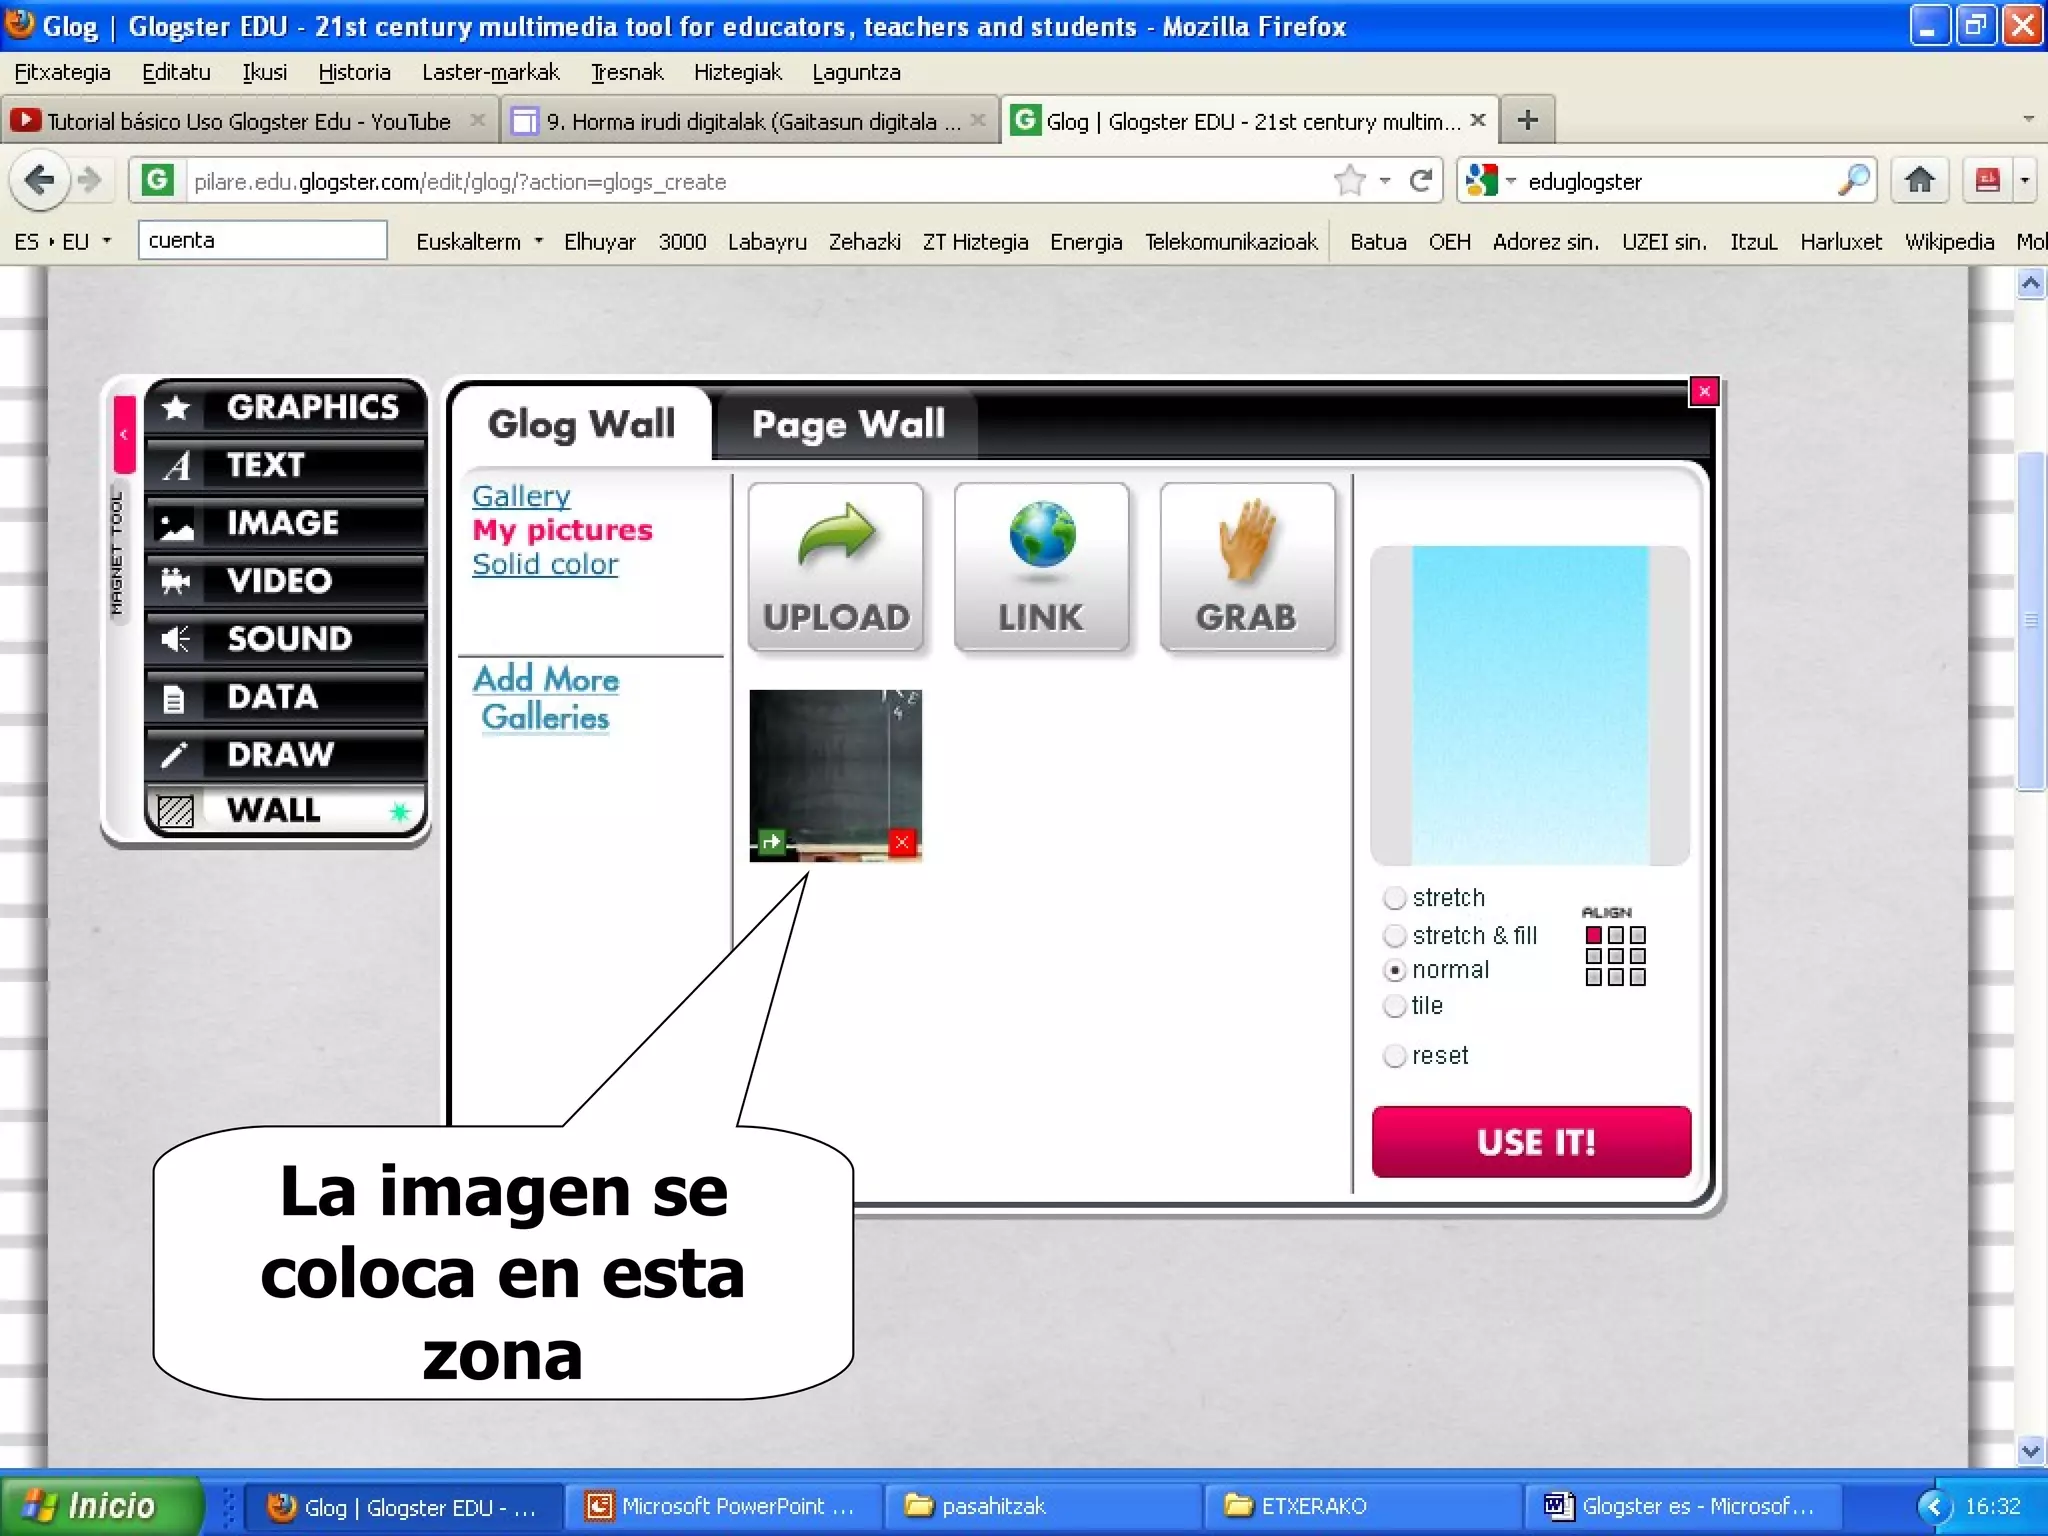Select the normal radio option

coord(1394,971)
